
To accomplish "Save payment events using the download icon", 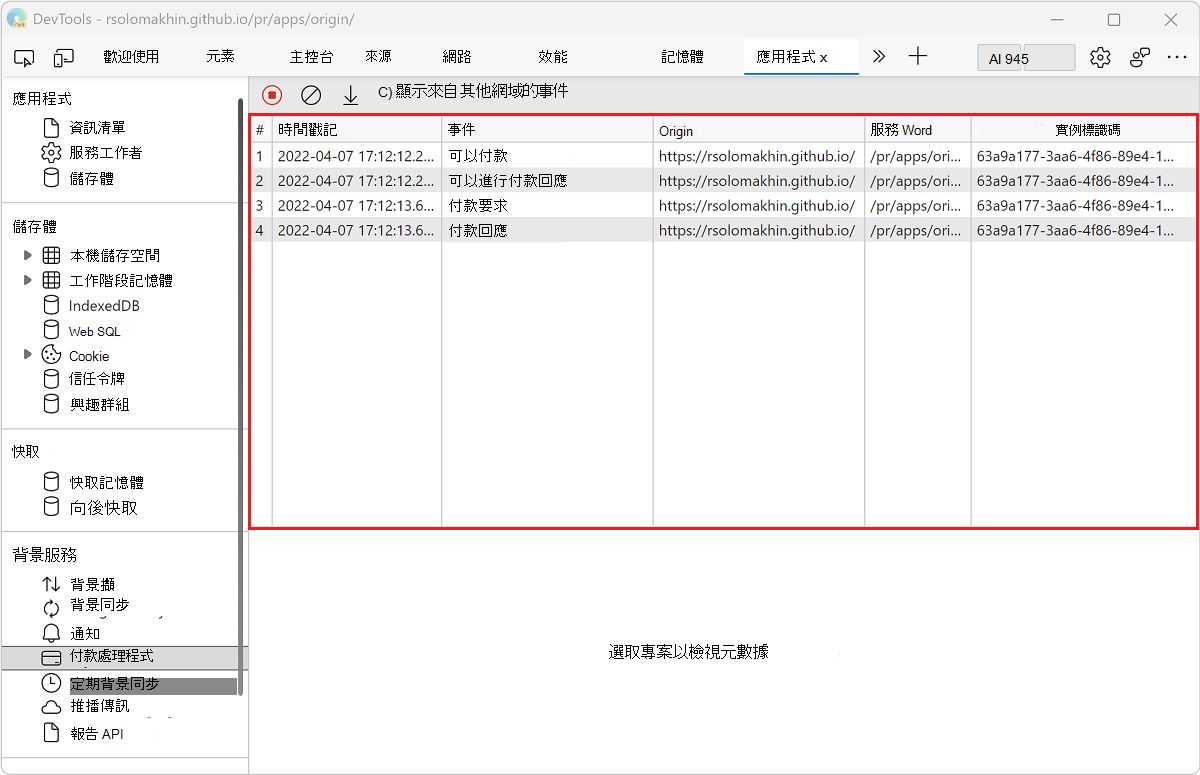I will [349, 95].
